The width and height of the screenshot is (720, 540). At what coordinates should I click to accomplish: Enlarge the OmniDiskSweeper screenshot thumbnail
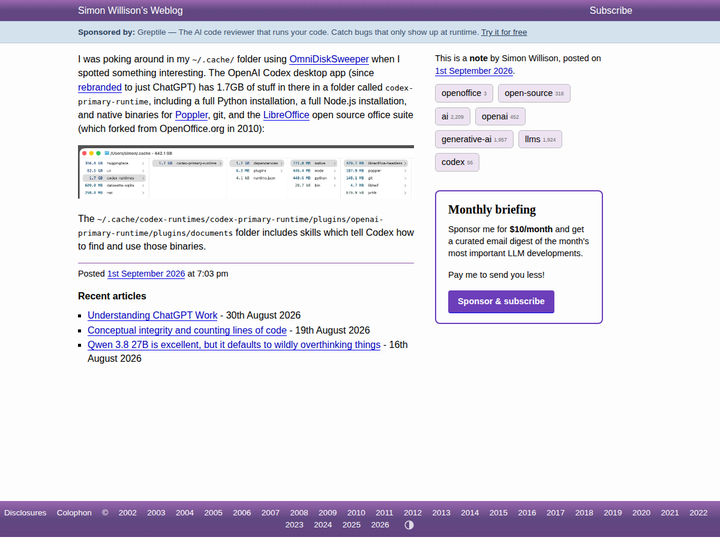pyautogui.click(x=246, y=172)
